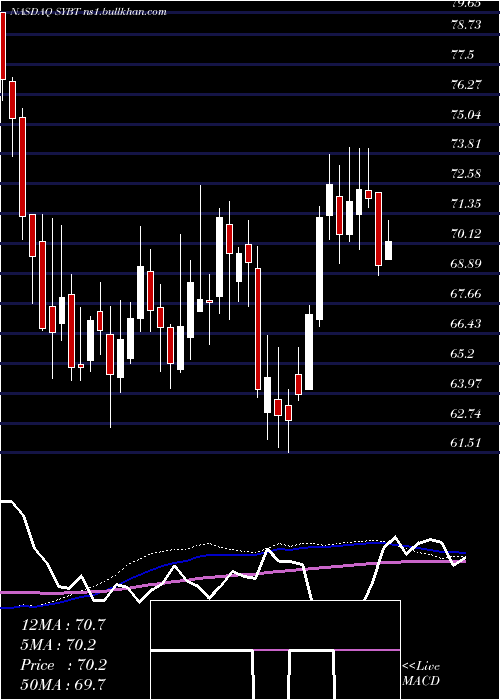Click the 65.2 price axis label

point(462,353)
